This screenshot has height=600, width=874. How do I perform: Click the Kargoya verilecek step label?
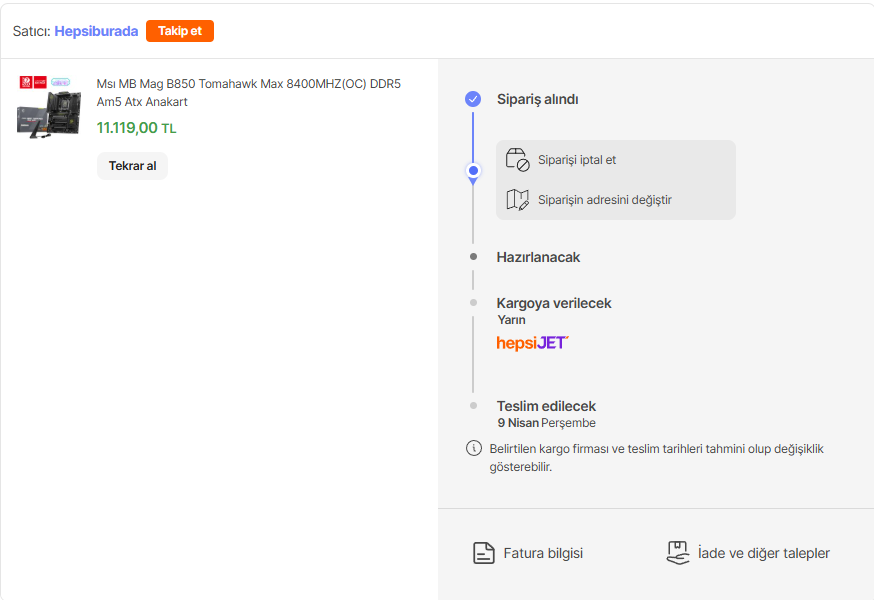tap(553, 303)
